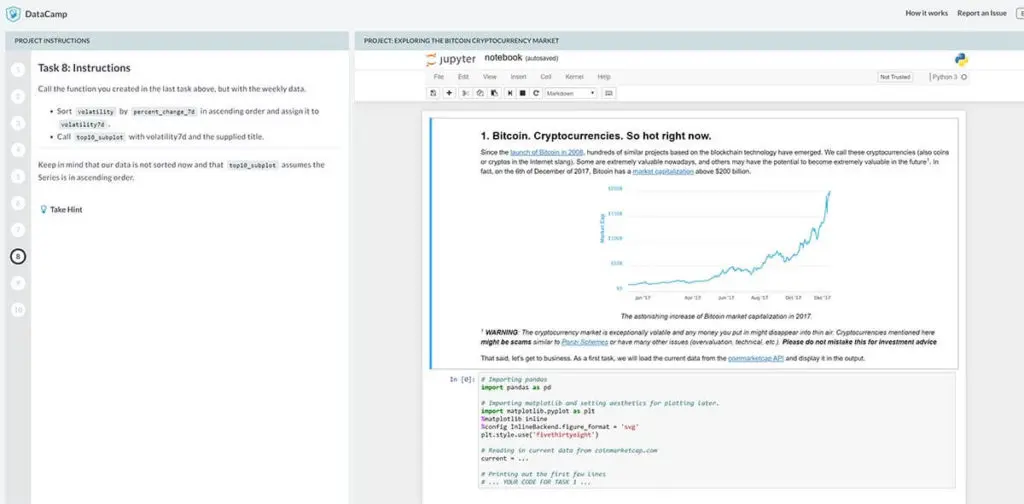
Task: Open the coinmarketcap API link
Action: [756, 358]
